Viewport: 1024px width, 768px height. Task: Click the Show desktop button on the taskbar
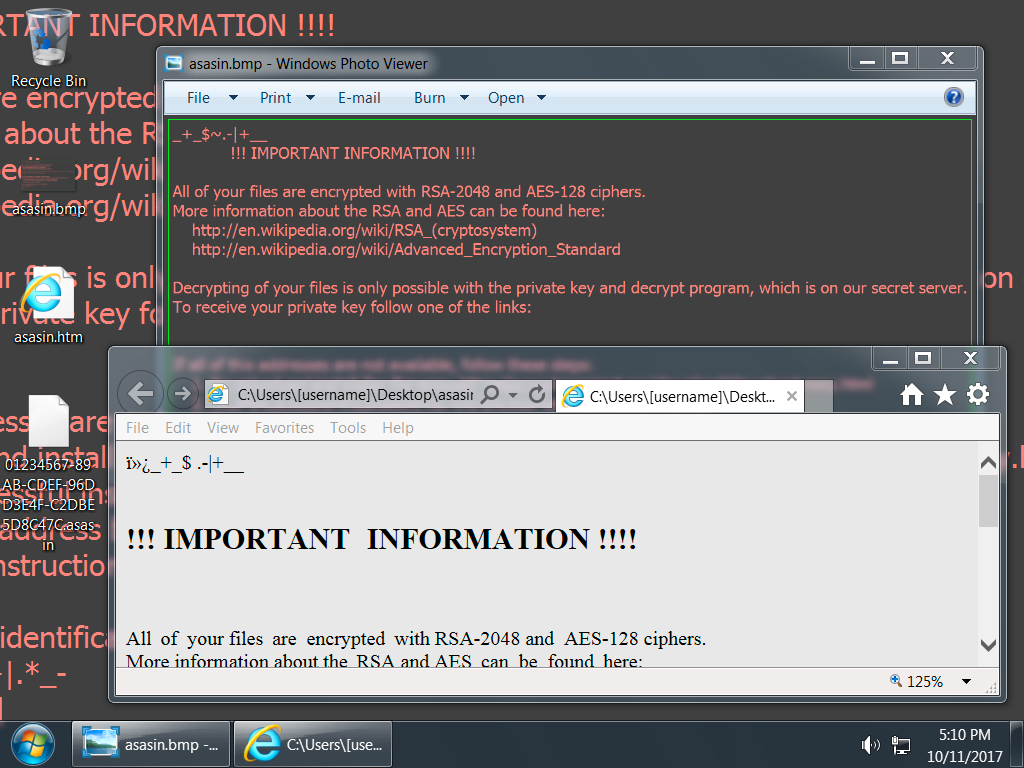click(1017, 744)
